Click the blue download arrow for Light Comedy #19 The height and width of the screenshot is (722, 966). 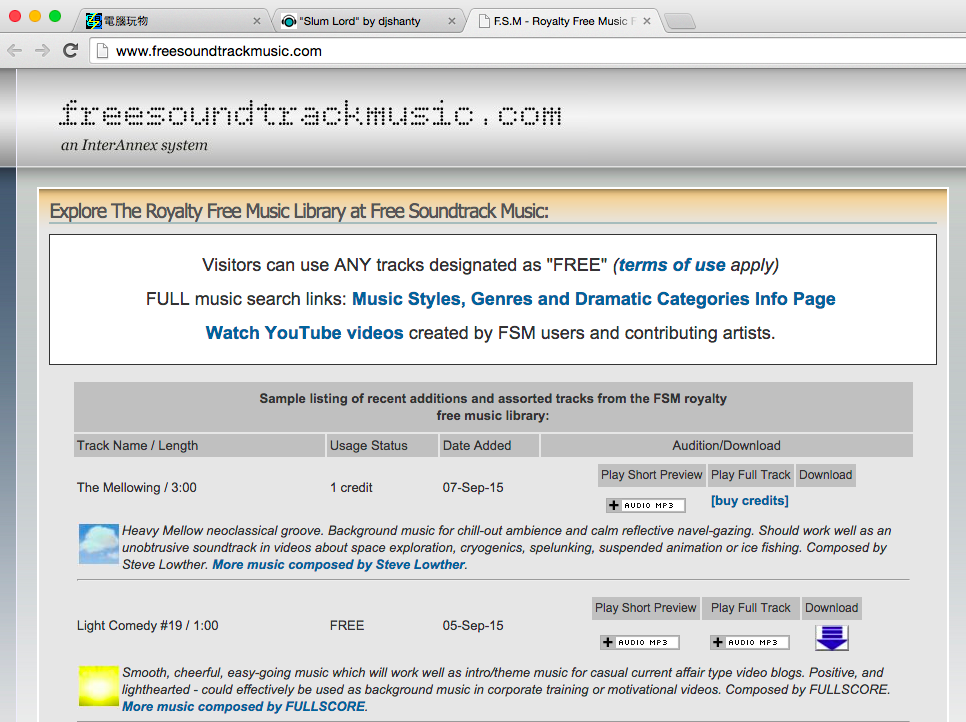click(832, 638)
